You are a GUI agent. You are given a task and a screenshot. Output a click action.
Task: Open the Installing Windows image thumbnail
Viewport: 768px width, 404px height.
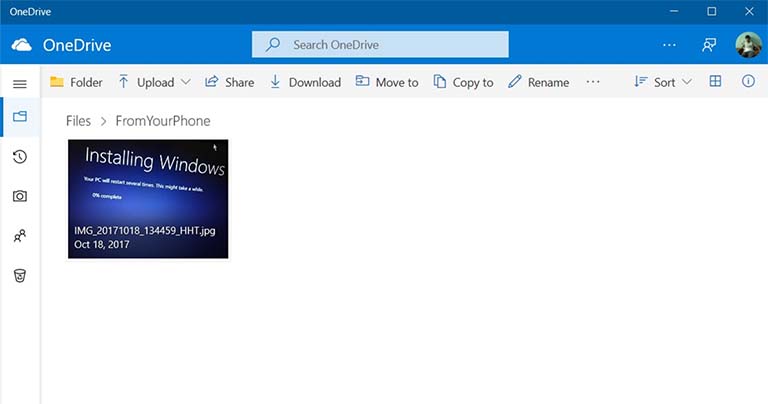pos(148,199)
